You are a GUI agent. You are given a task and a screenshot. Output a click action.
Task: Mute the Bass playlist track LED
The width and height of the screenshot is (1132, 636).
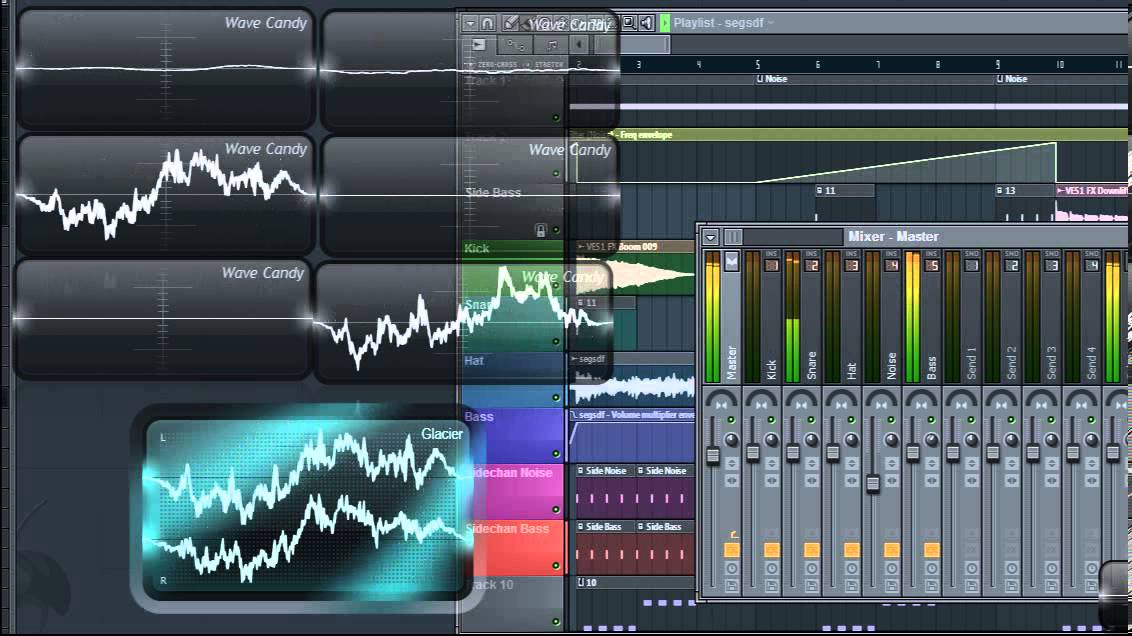pos(556,454)
